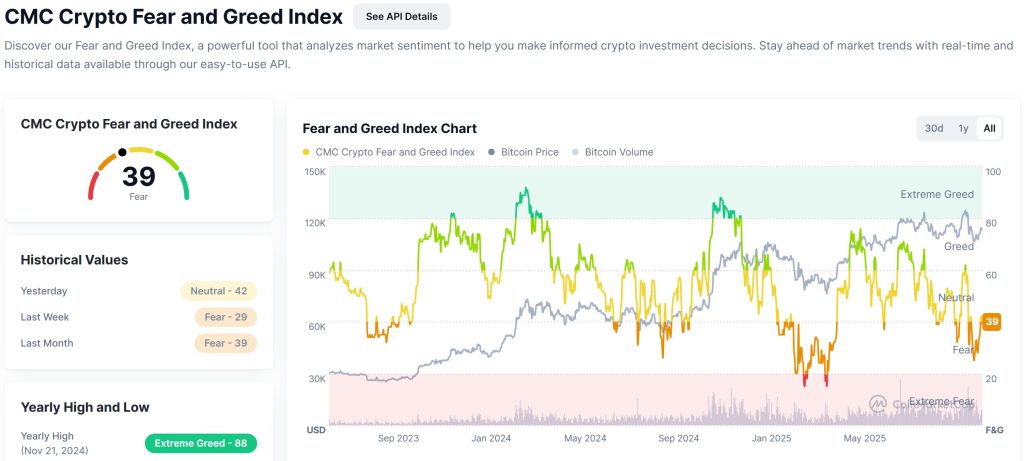Toggle the Bitcoin Volume legend series
This screenshot has width=1024, height=461.
tap(618, 153)
